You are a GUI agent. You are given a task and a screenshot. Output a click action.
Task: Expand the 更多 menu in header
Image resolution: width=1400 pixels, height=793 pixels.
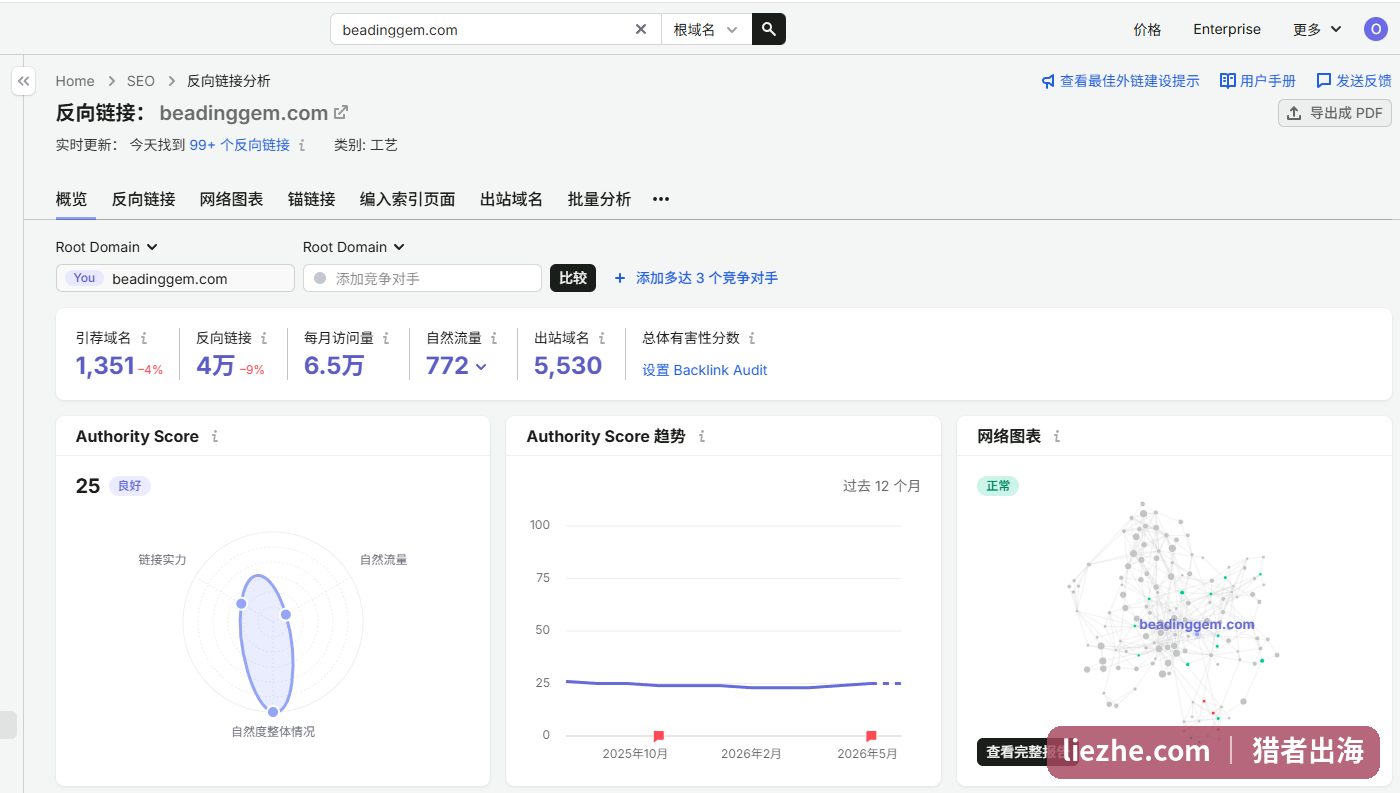coord(1317,29)
